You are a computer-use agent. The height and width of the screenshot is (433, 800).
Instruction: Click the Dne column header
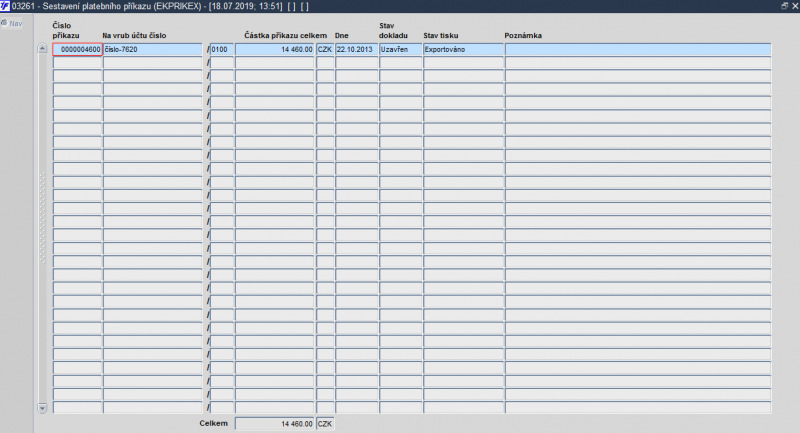tap(342, 36)
